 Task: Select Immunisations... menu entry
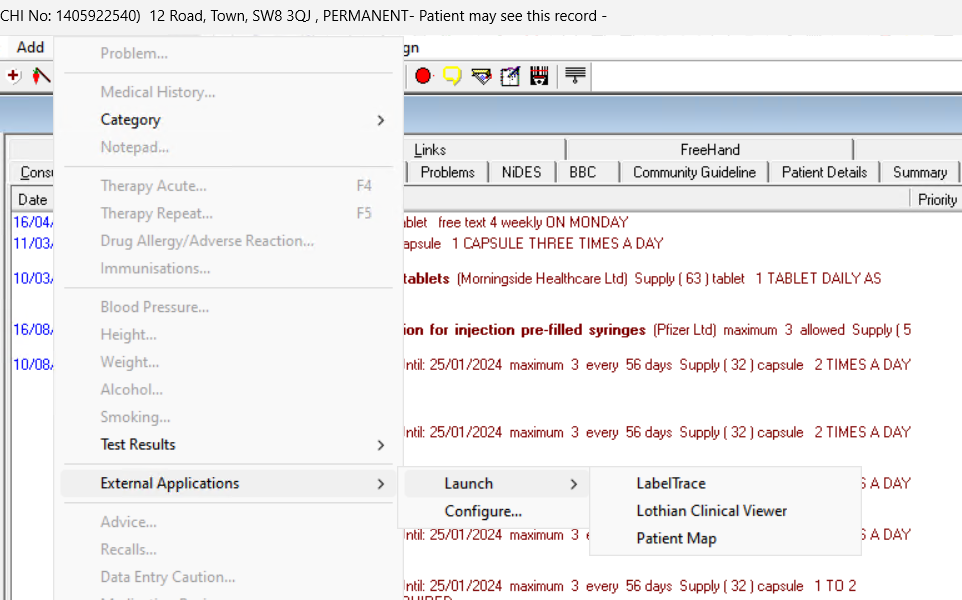click(x=228, y=268)
